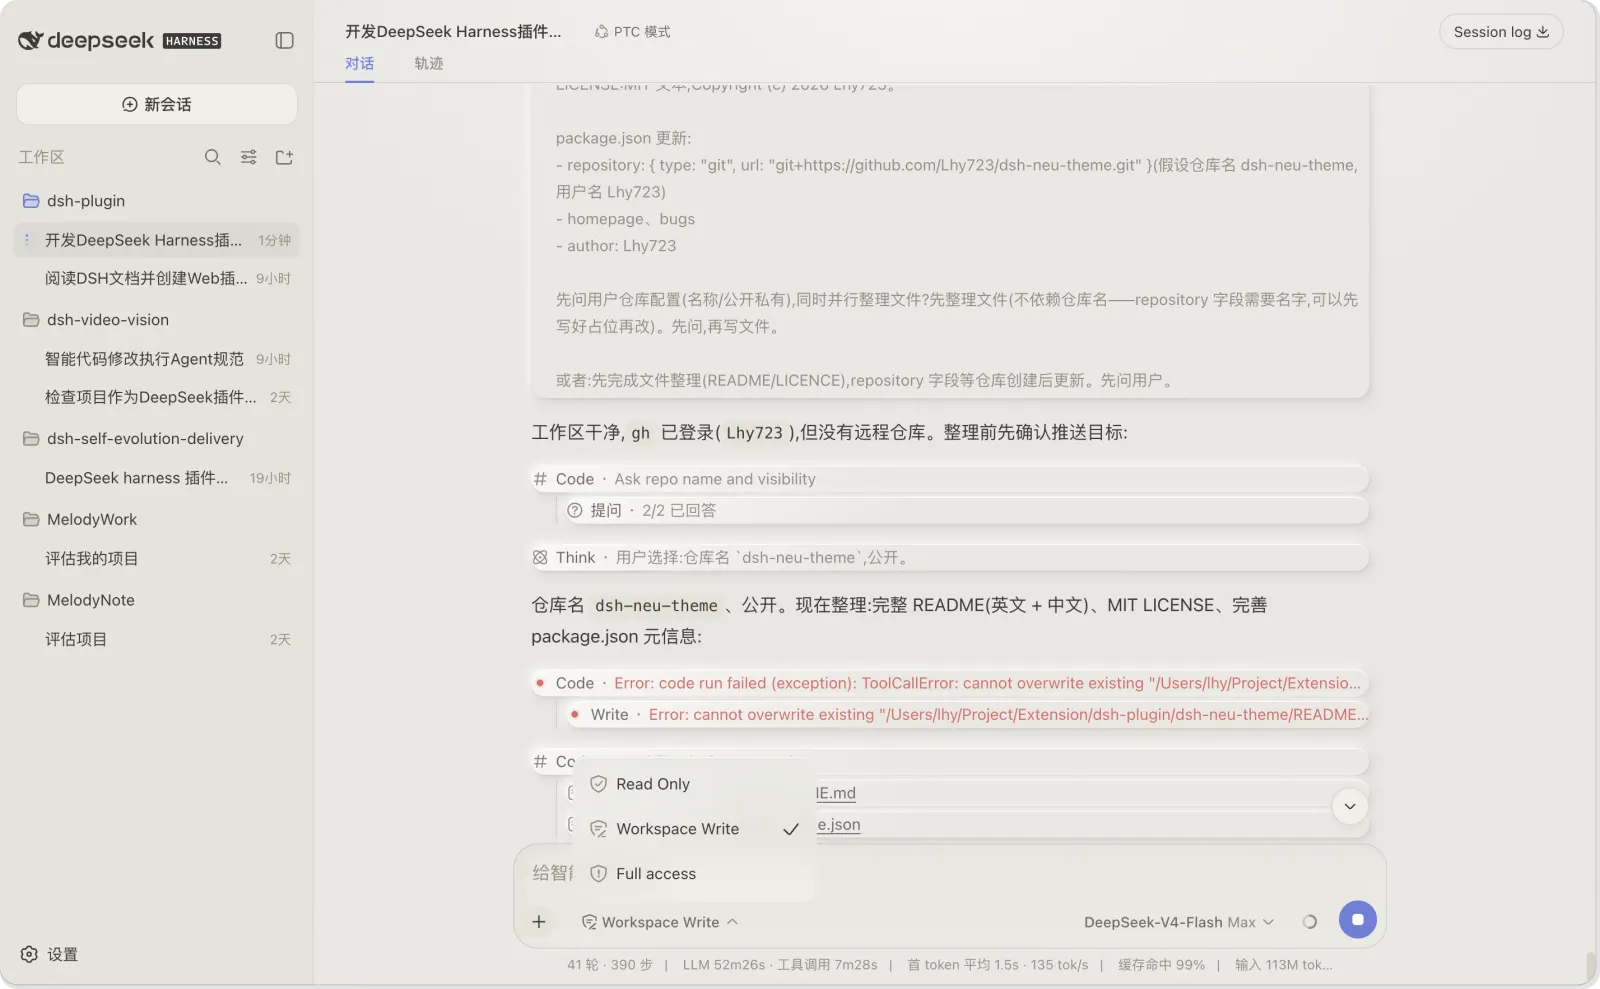Open the partially hidden .json file link
The width and height of the screenshot is (1600, 989).
pos(838,825)
